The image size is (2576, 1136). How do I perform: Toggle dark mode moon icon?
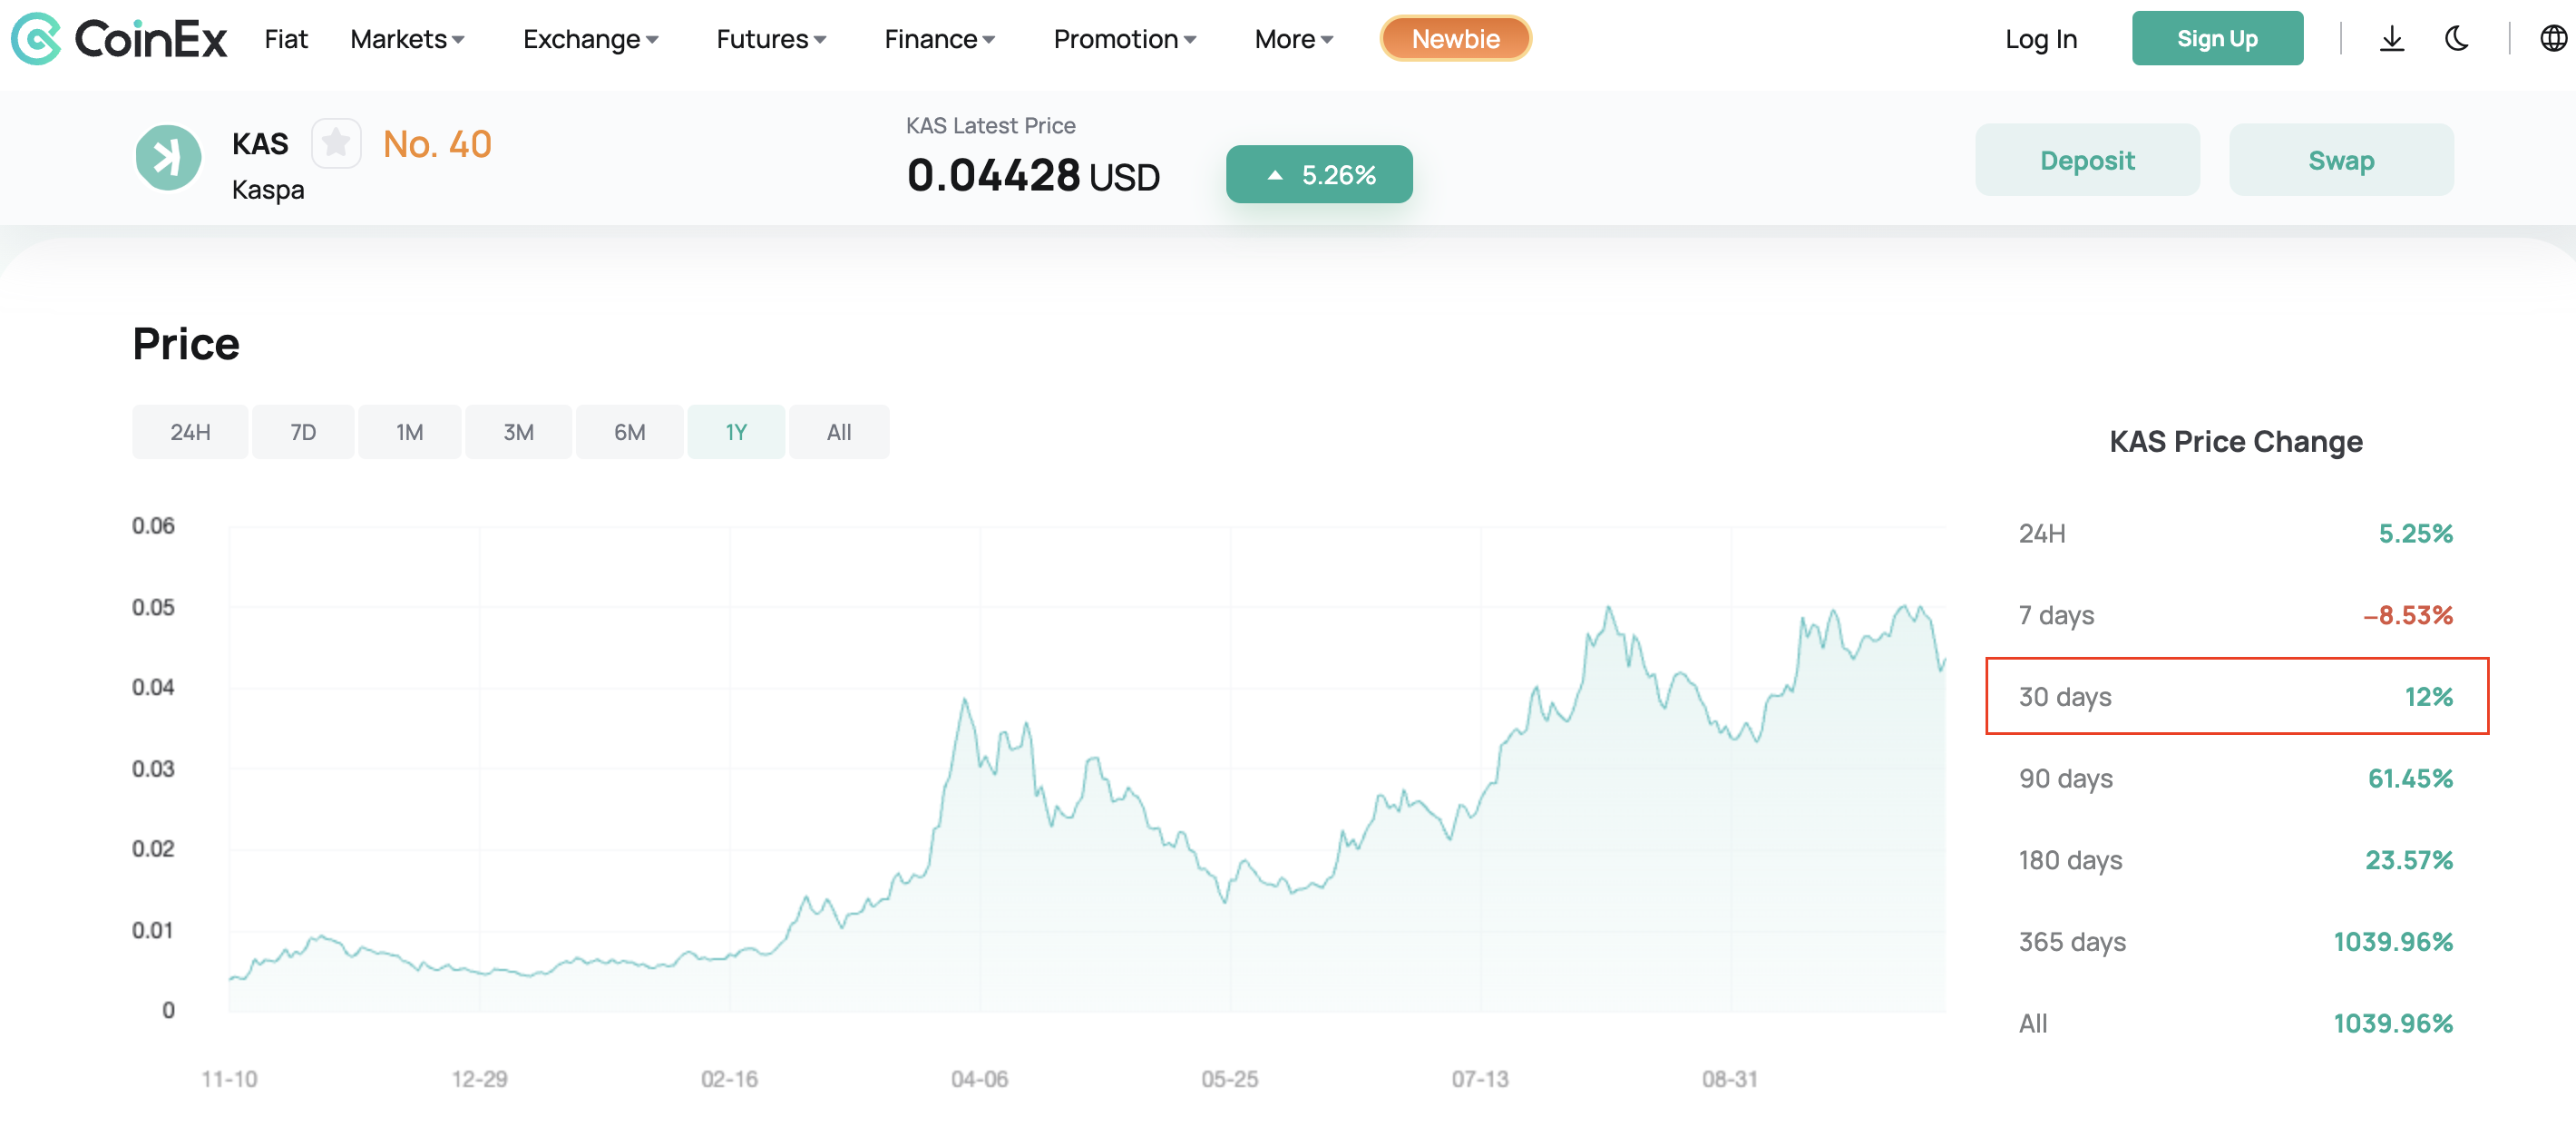pos(2456,39)
